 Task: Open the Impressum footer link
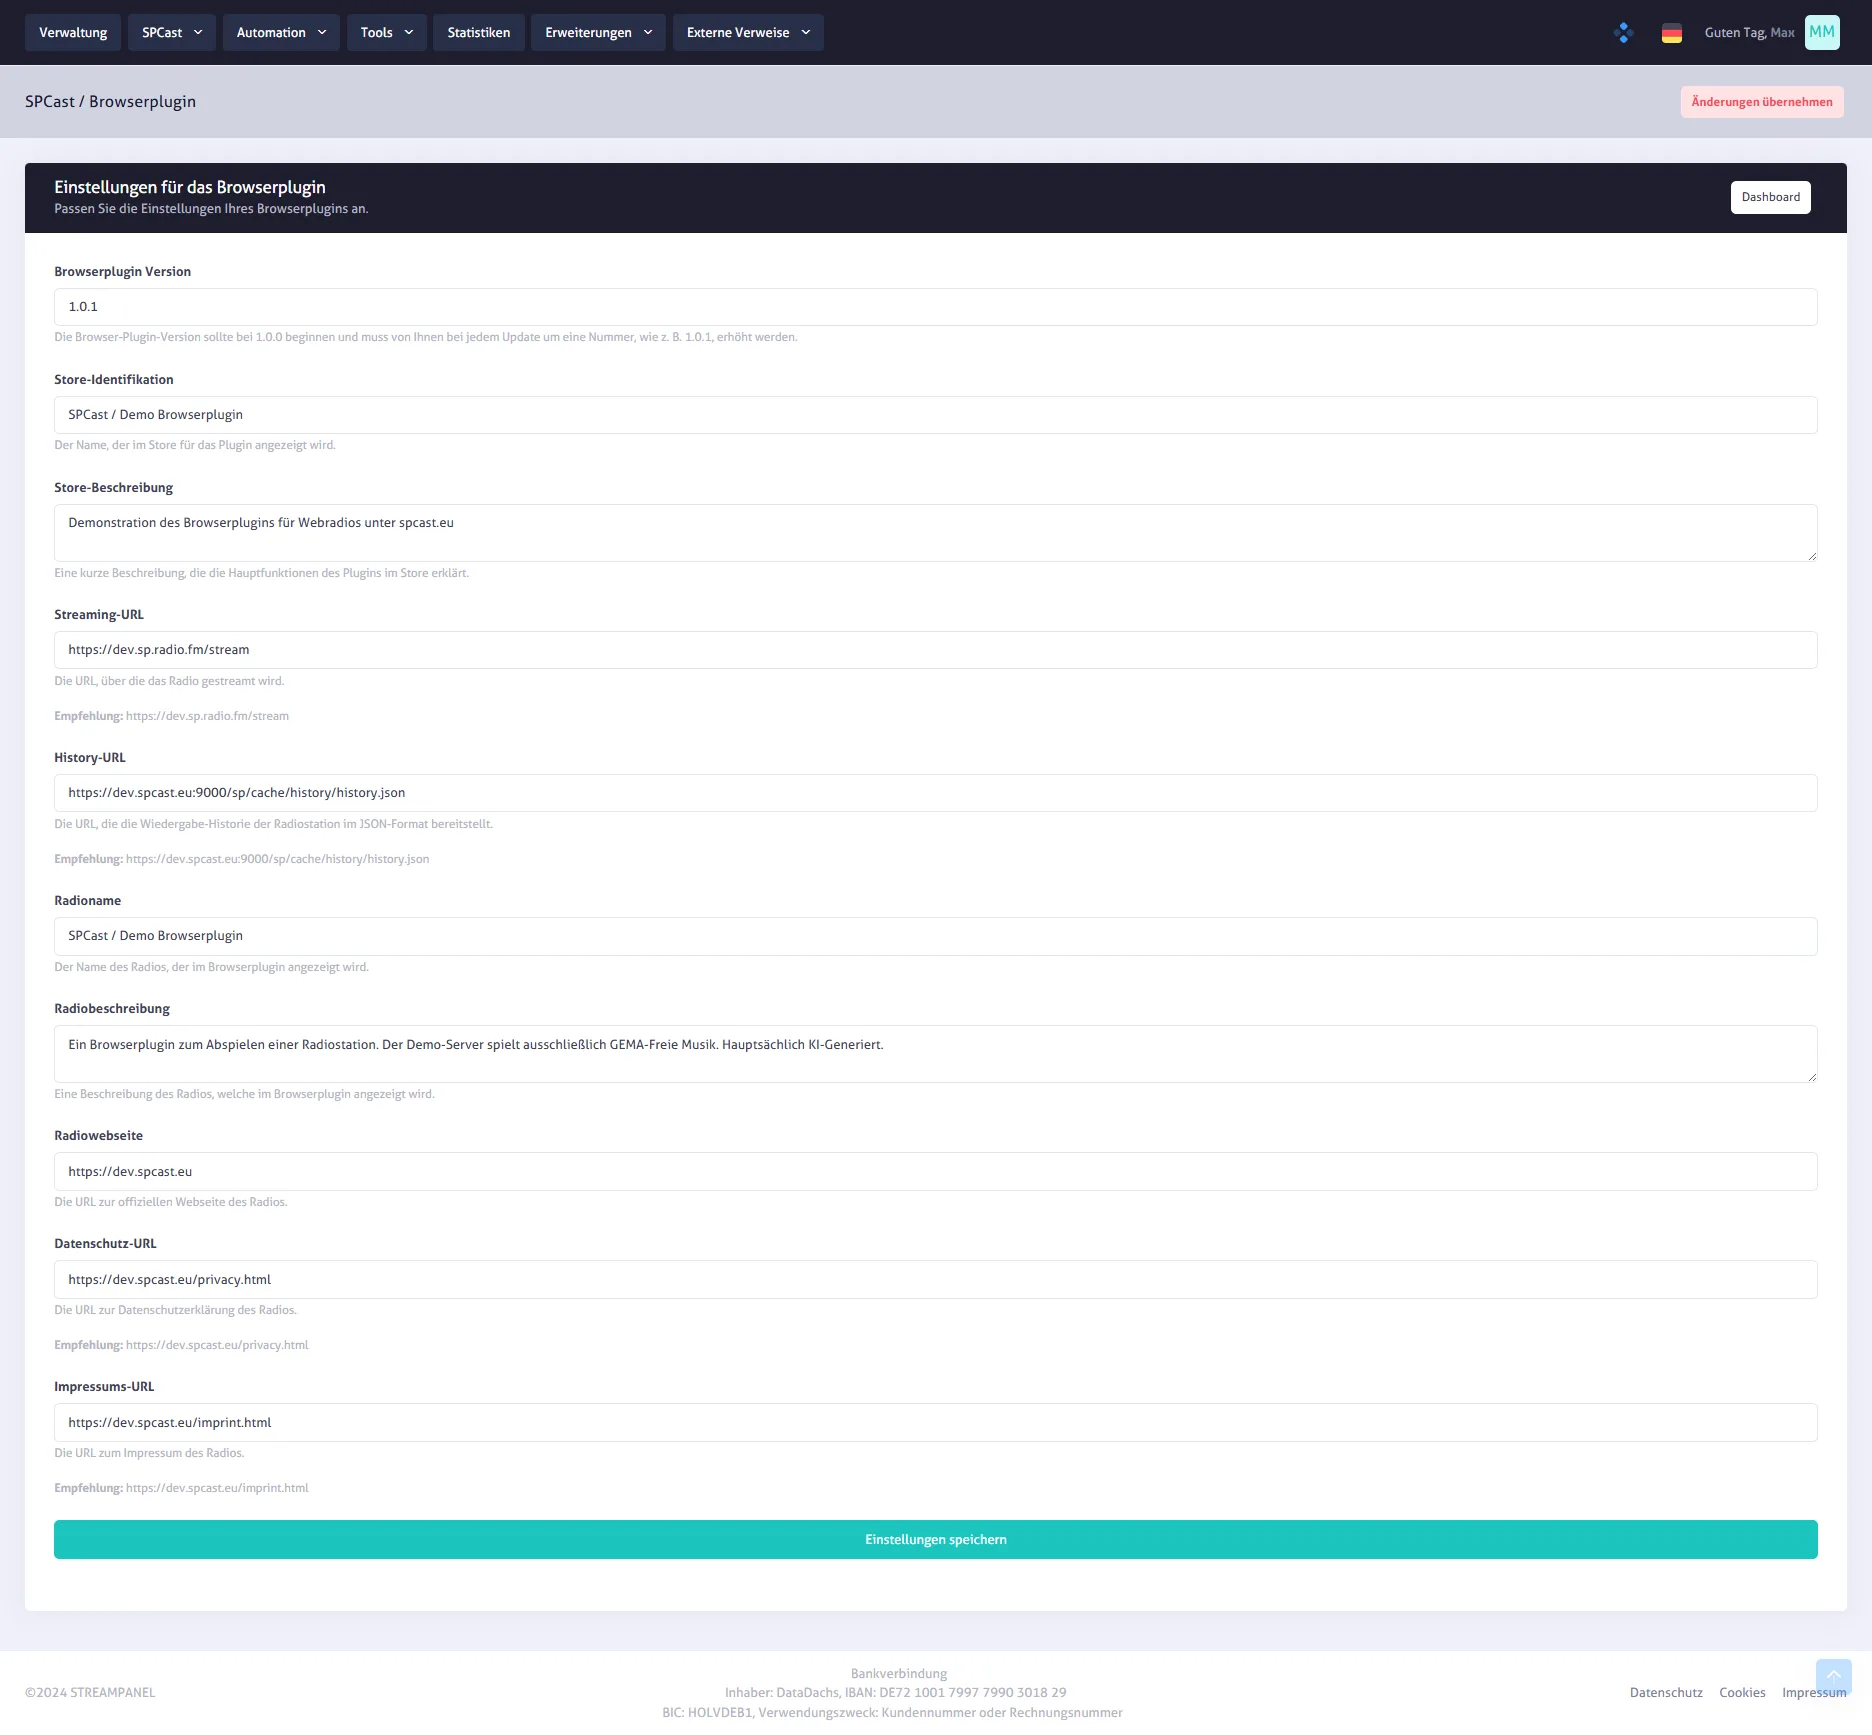1814,1693
